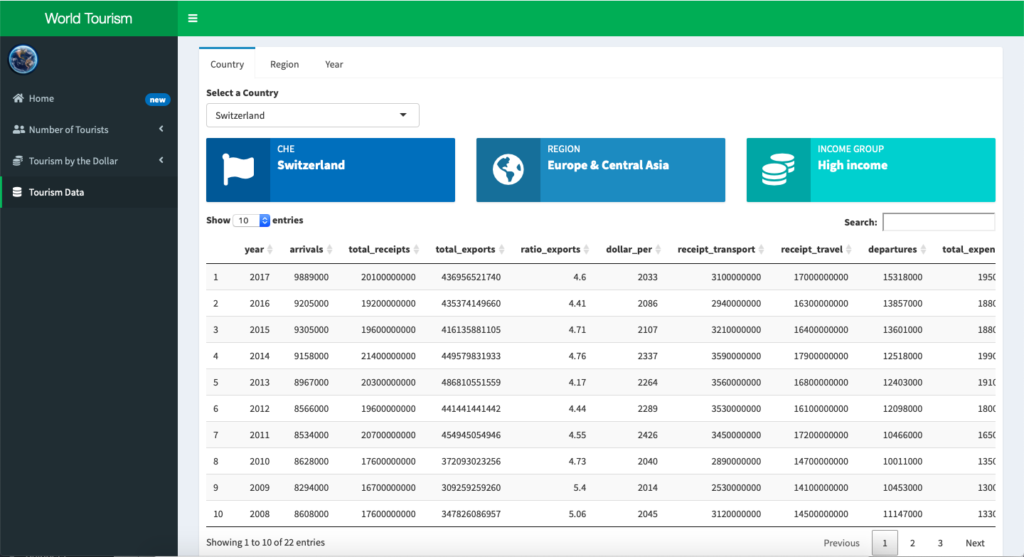The width and height of the screenshot is (1024, 557).
Task: Click the Number of Tourists people icon
Action: [x=18, y=129]
